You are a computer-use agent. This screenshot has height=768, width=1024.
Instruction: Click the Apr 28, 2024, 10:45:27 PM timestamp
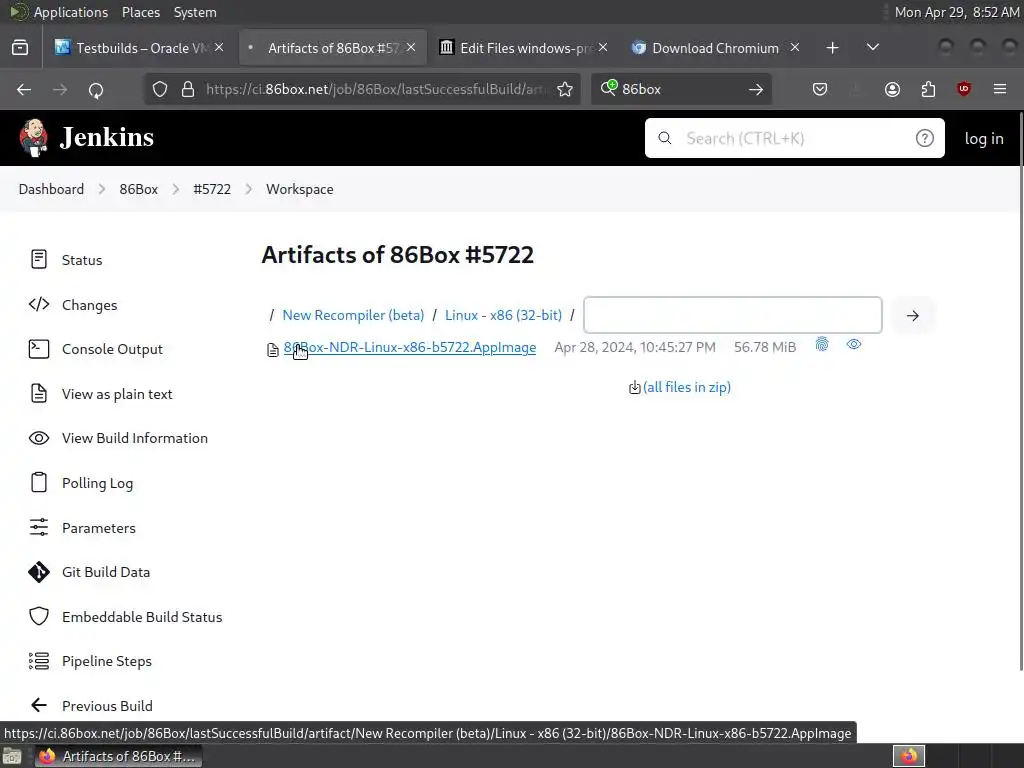click(x=635, y=347)
